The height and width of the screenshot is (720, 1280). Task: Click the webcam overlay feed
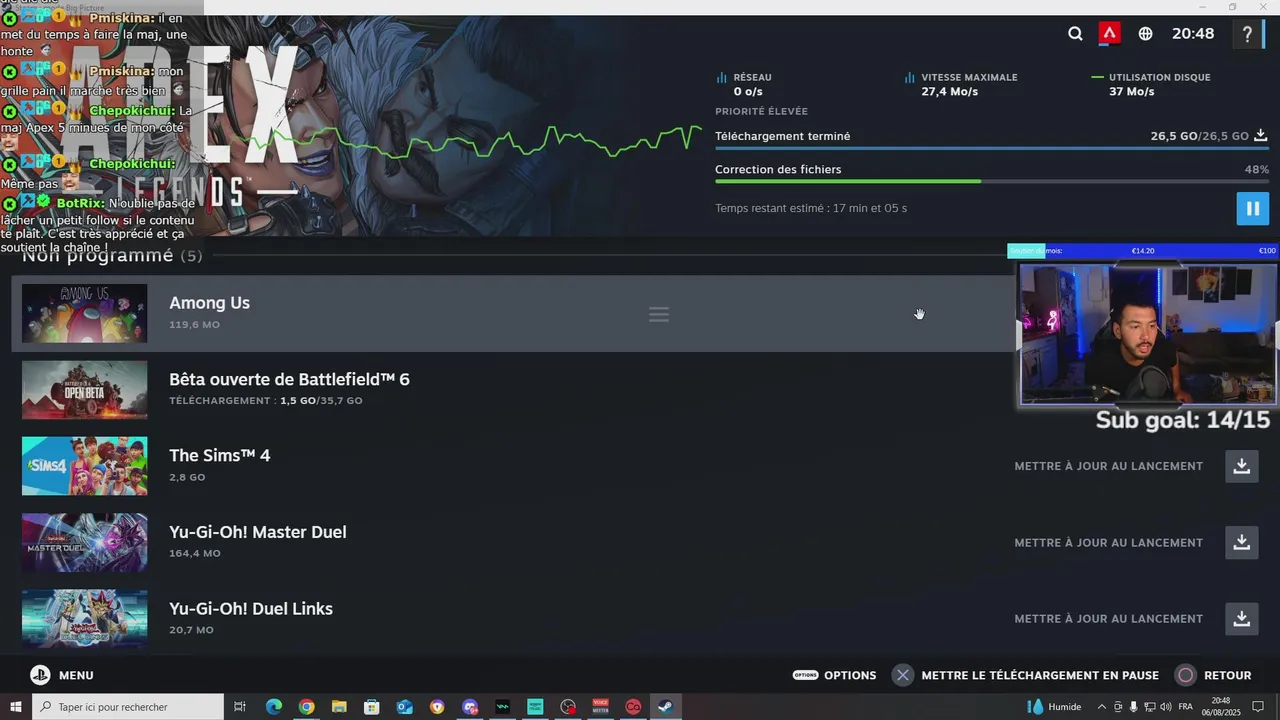(x=1148, y=334)
